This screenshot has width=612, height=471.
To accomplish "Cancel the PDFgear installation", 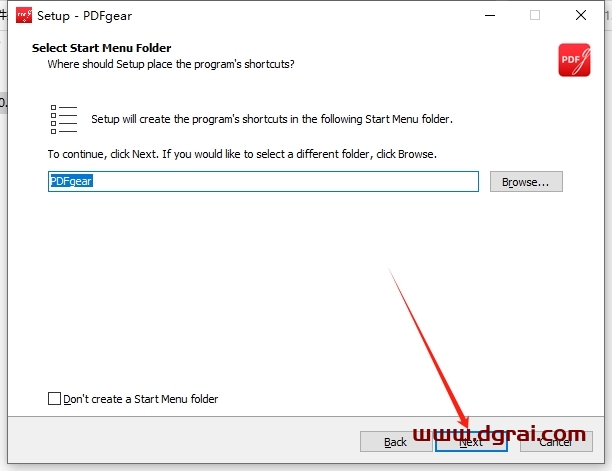I will (555, 441).
